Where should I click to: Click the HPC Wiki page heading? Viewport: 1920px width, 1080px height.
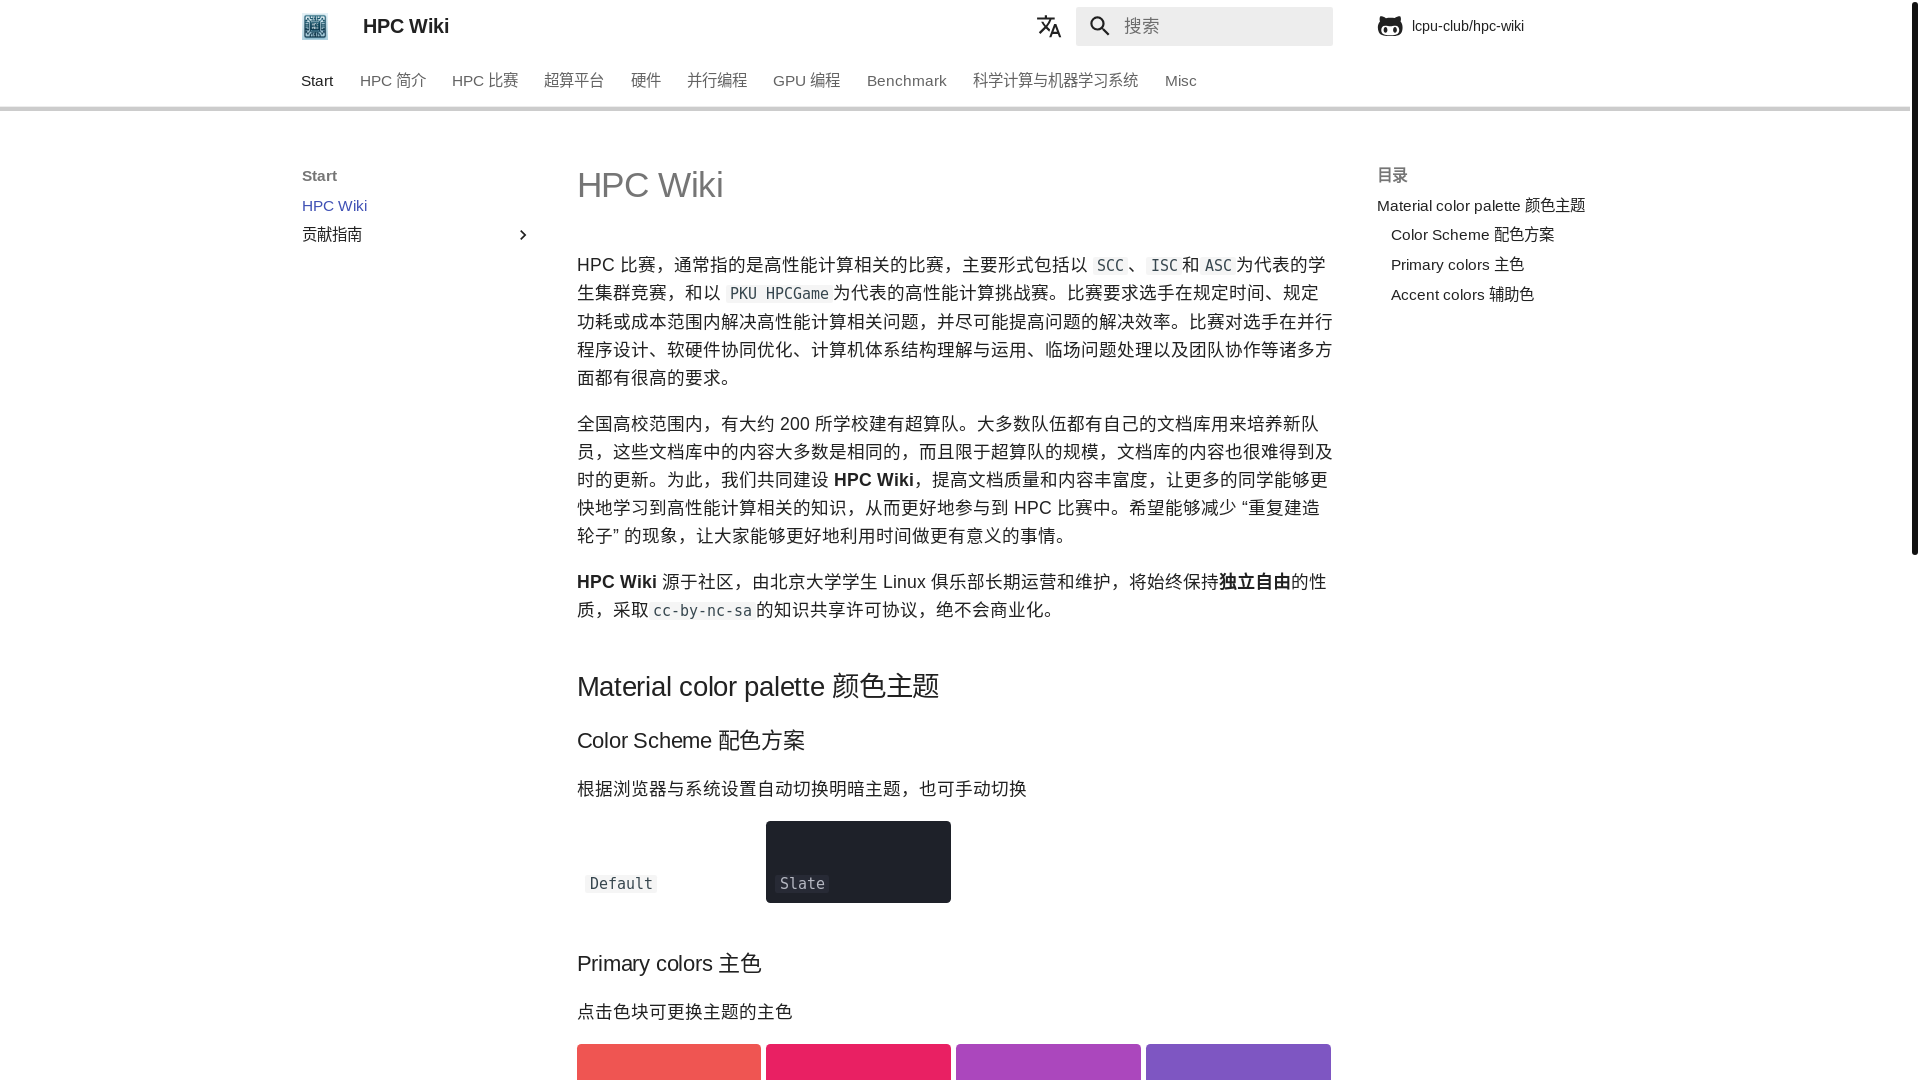point(650,185)
